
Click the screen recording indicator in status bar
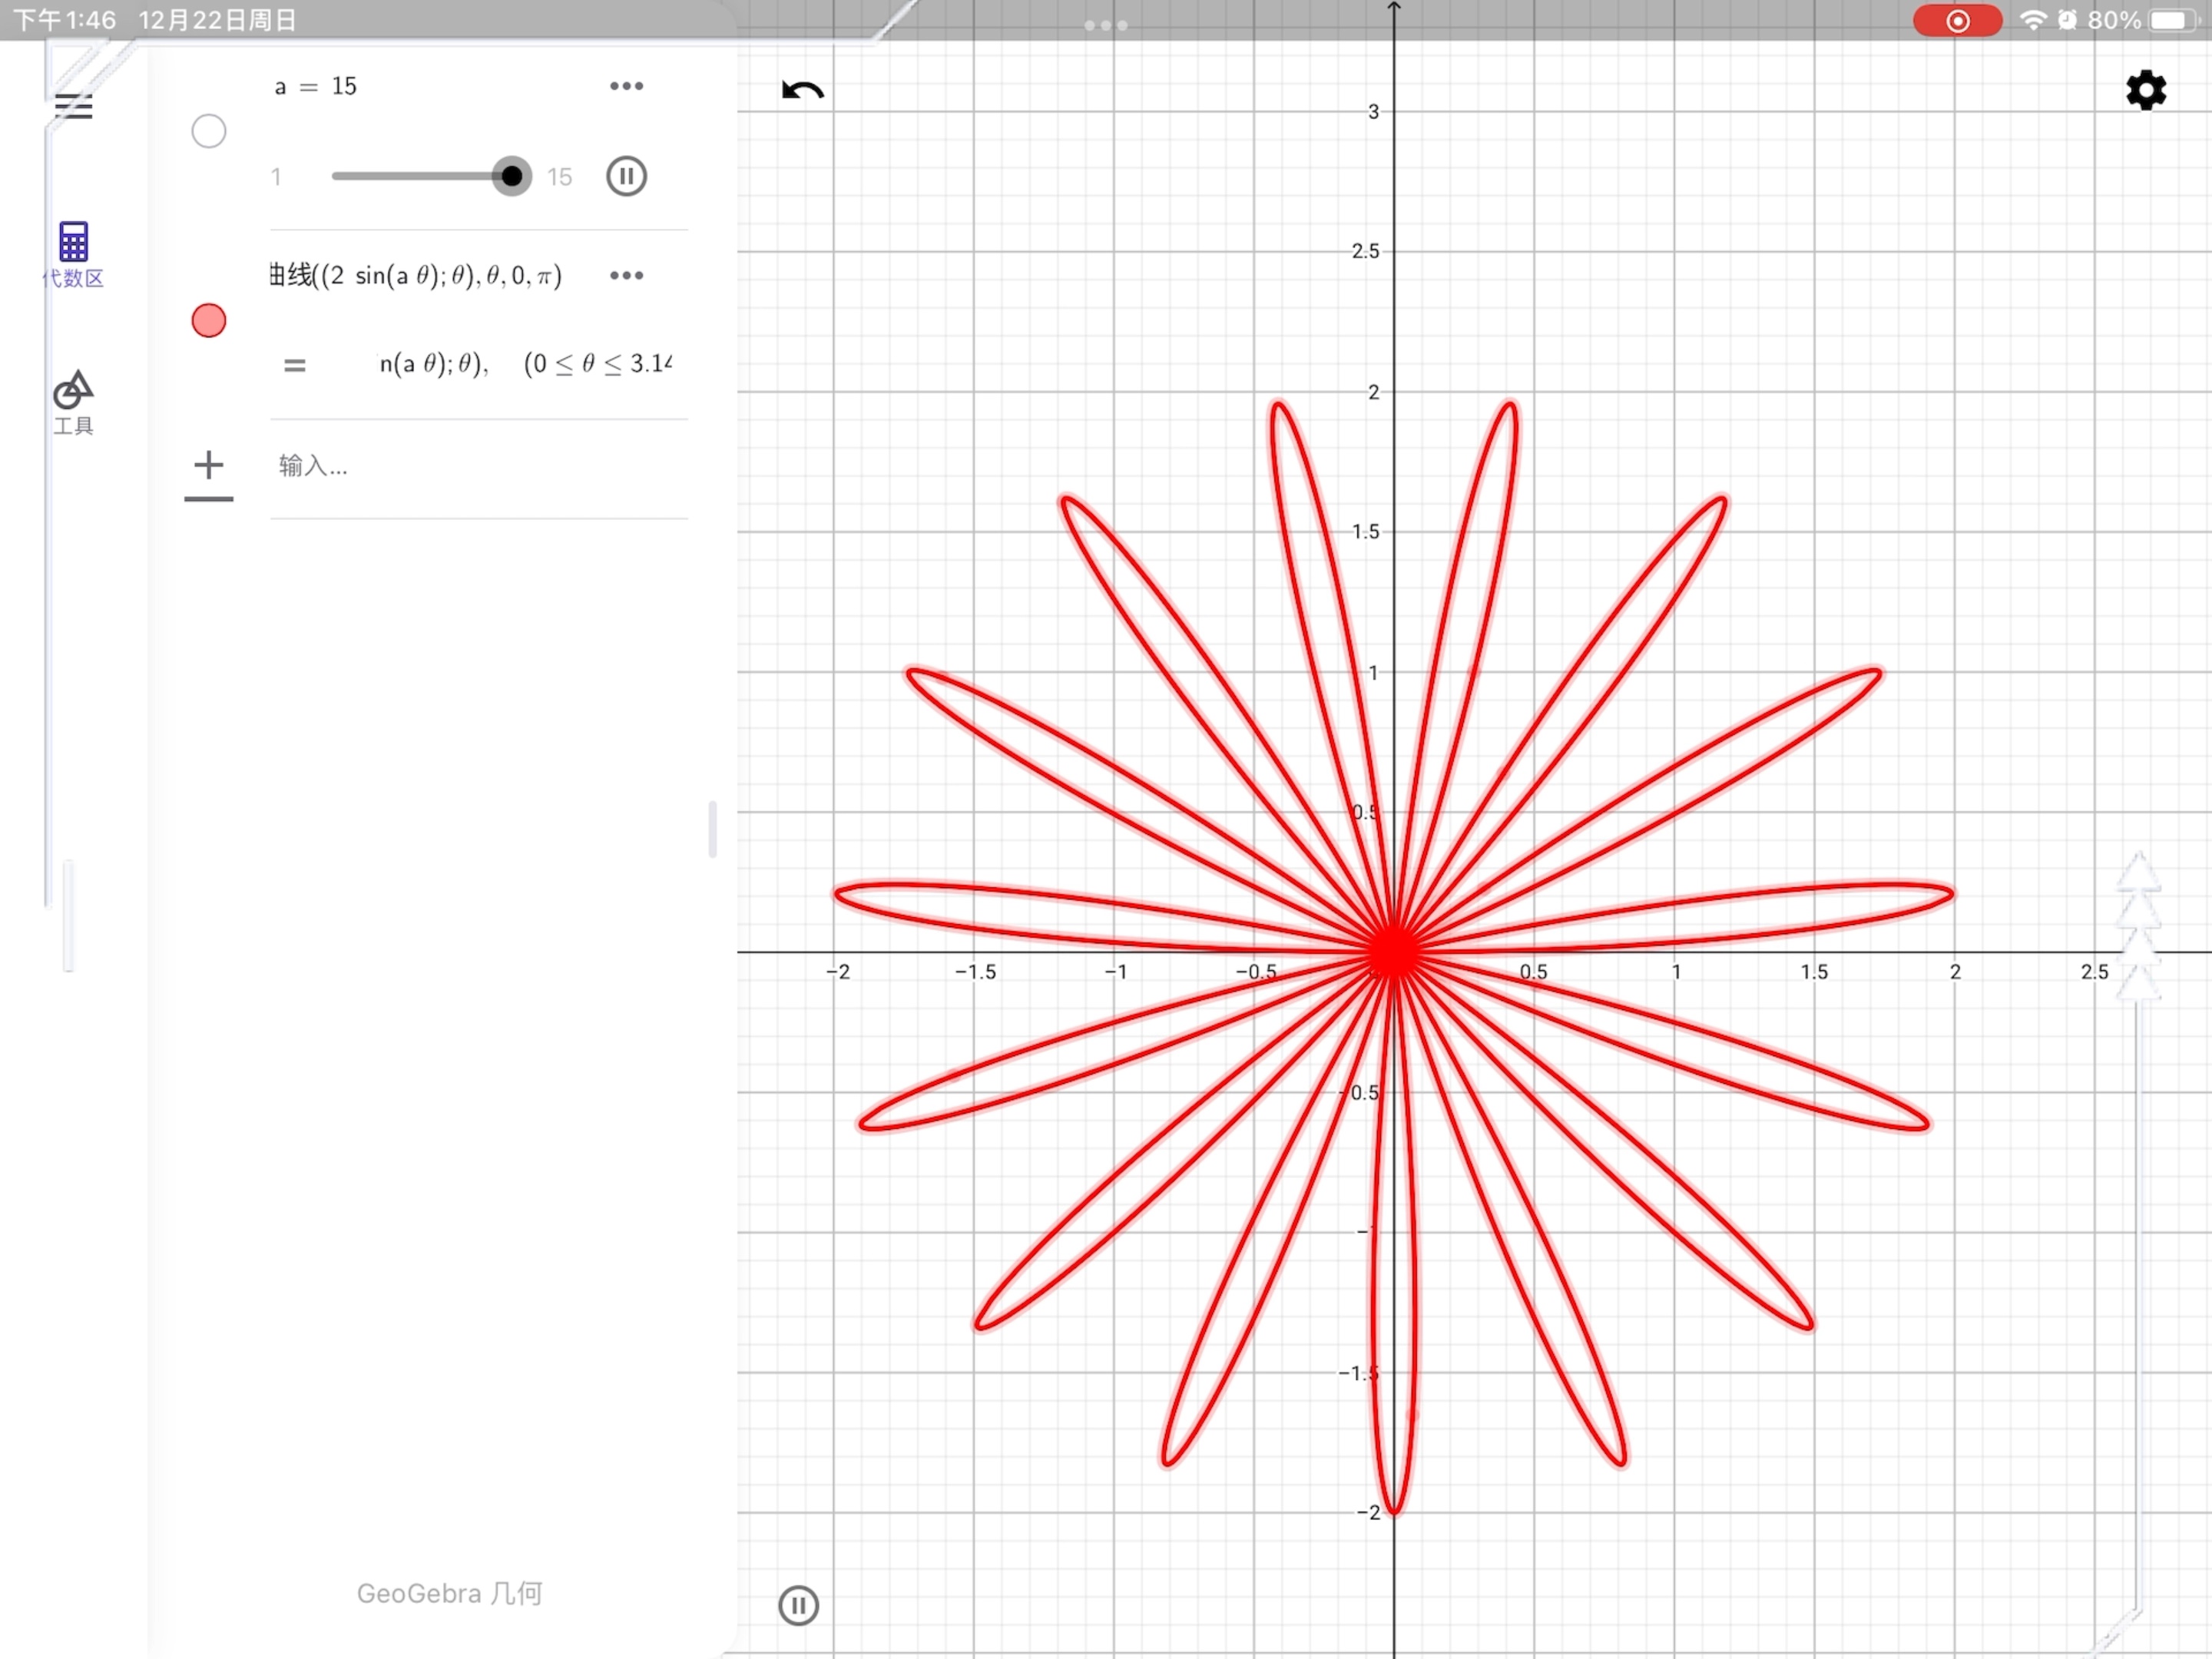[x=1957, y=21]
